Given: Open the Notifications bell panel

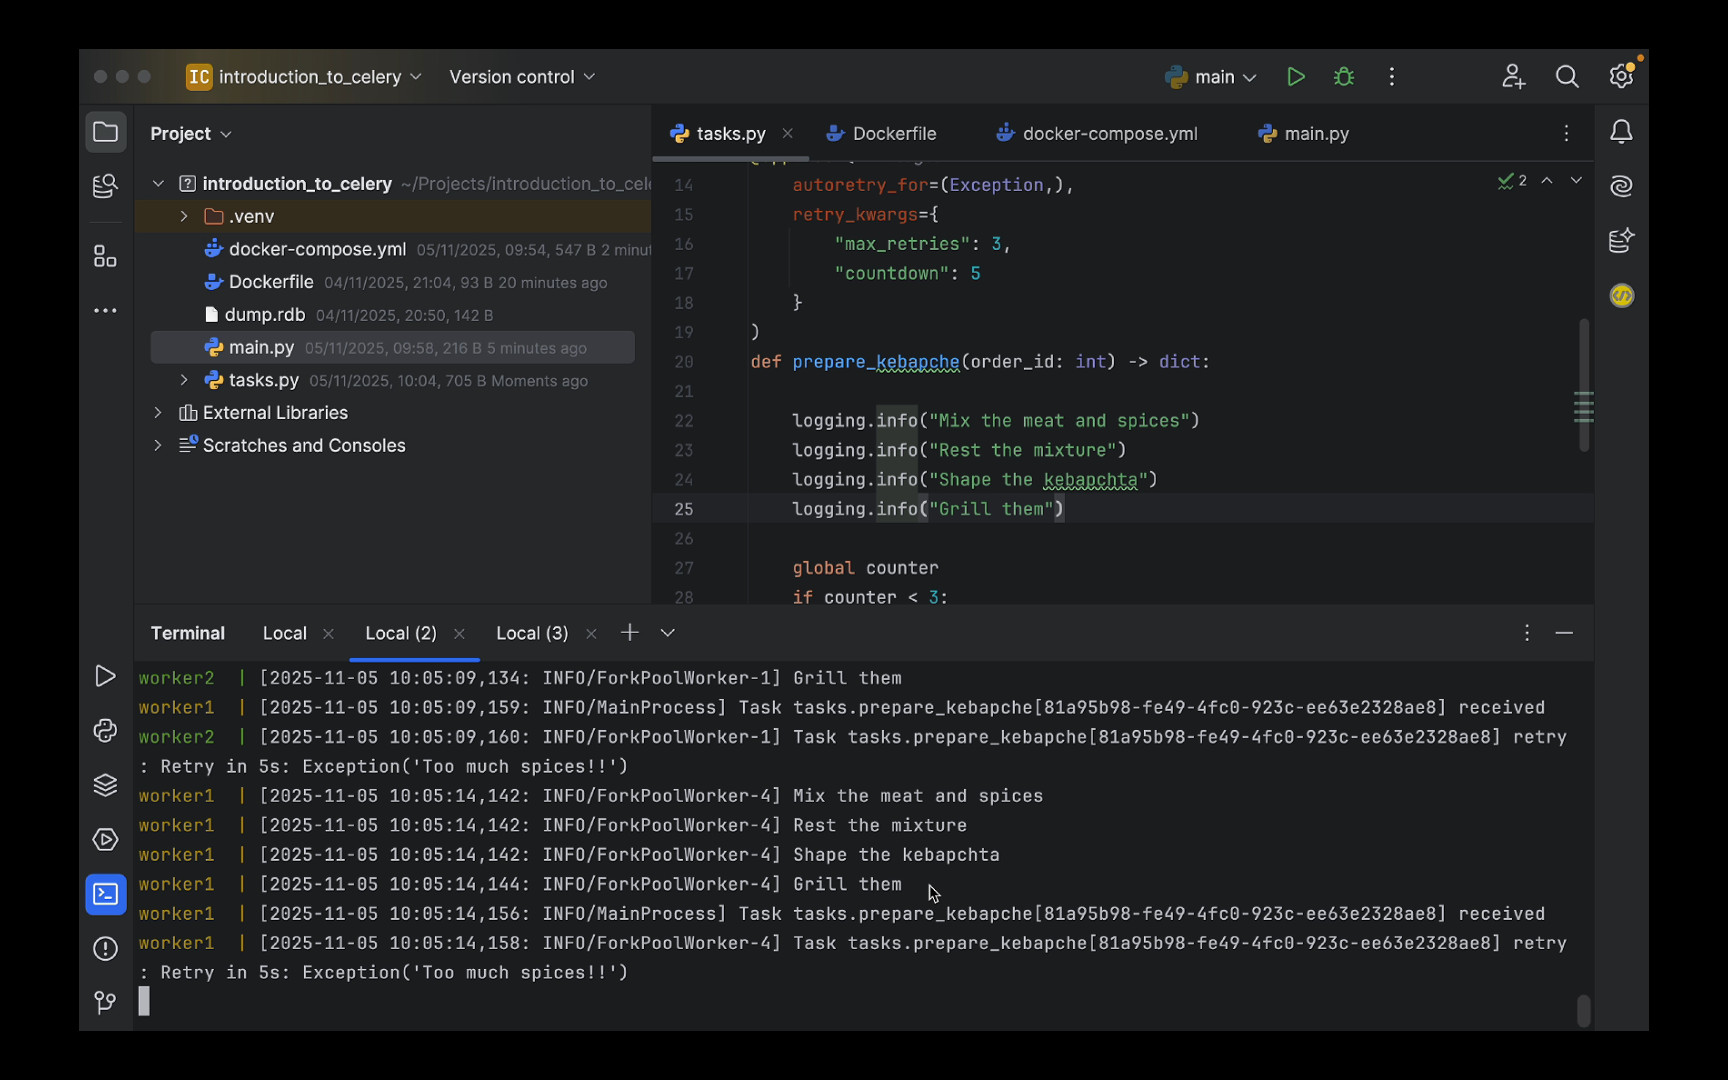Looking at the screenshot, I should [1620, 132].
